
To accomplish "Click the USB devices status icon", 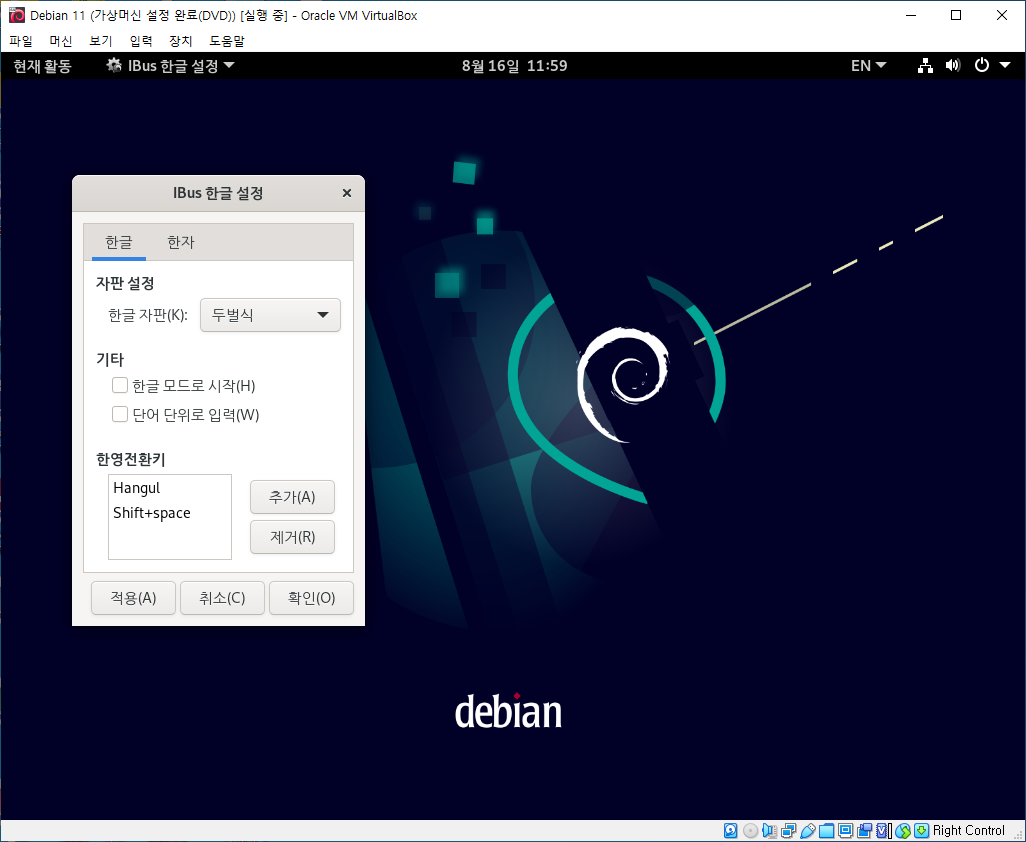I will (807, 831).
